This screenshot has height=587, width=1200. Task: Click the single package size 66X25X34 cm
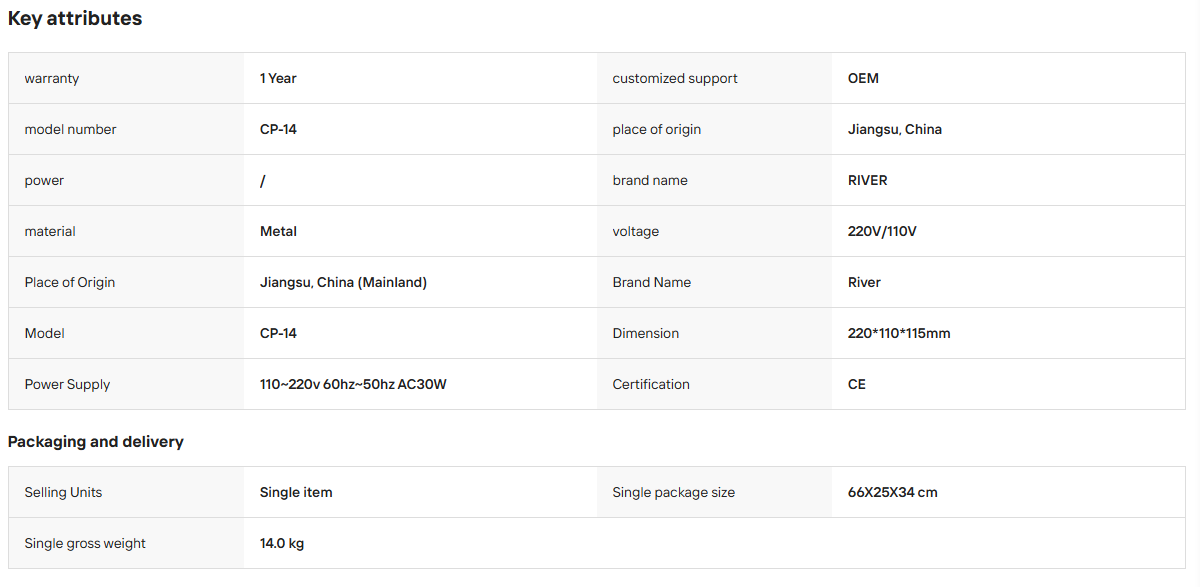(x=893, y=492)
